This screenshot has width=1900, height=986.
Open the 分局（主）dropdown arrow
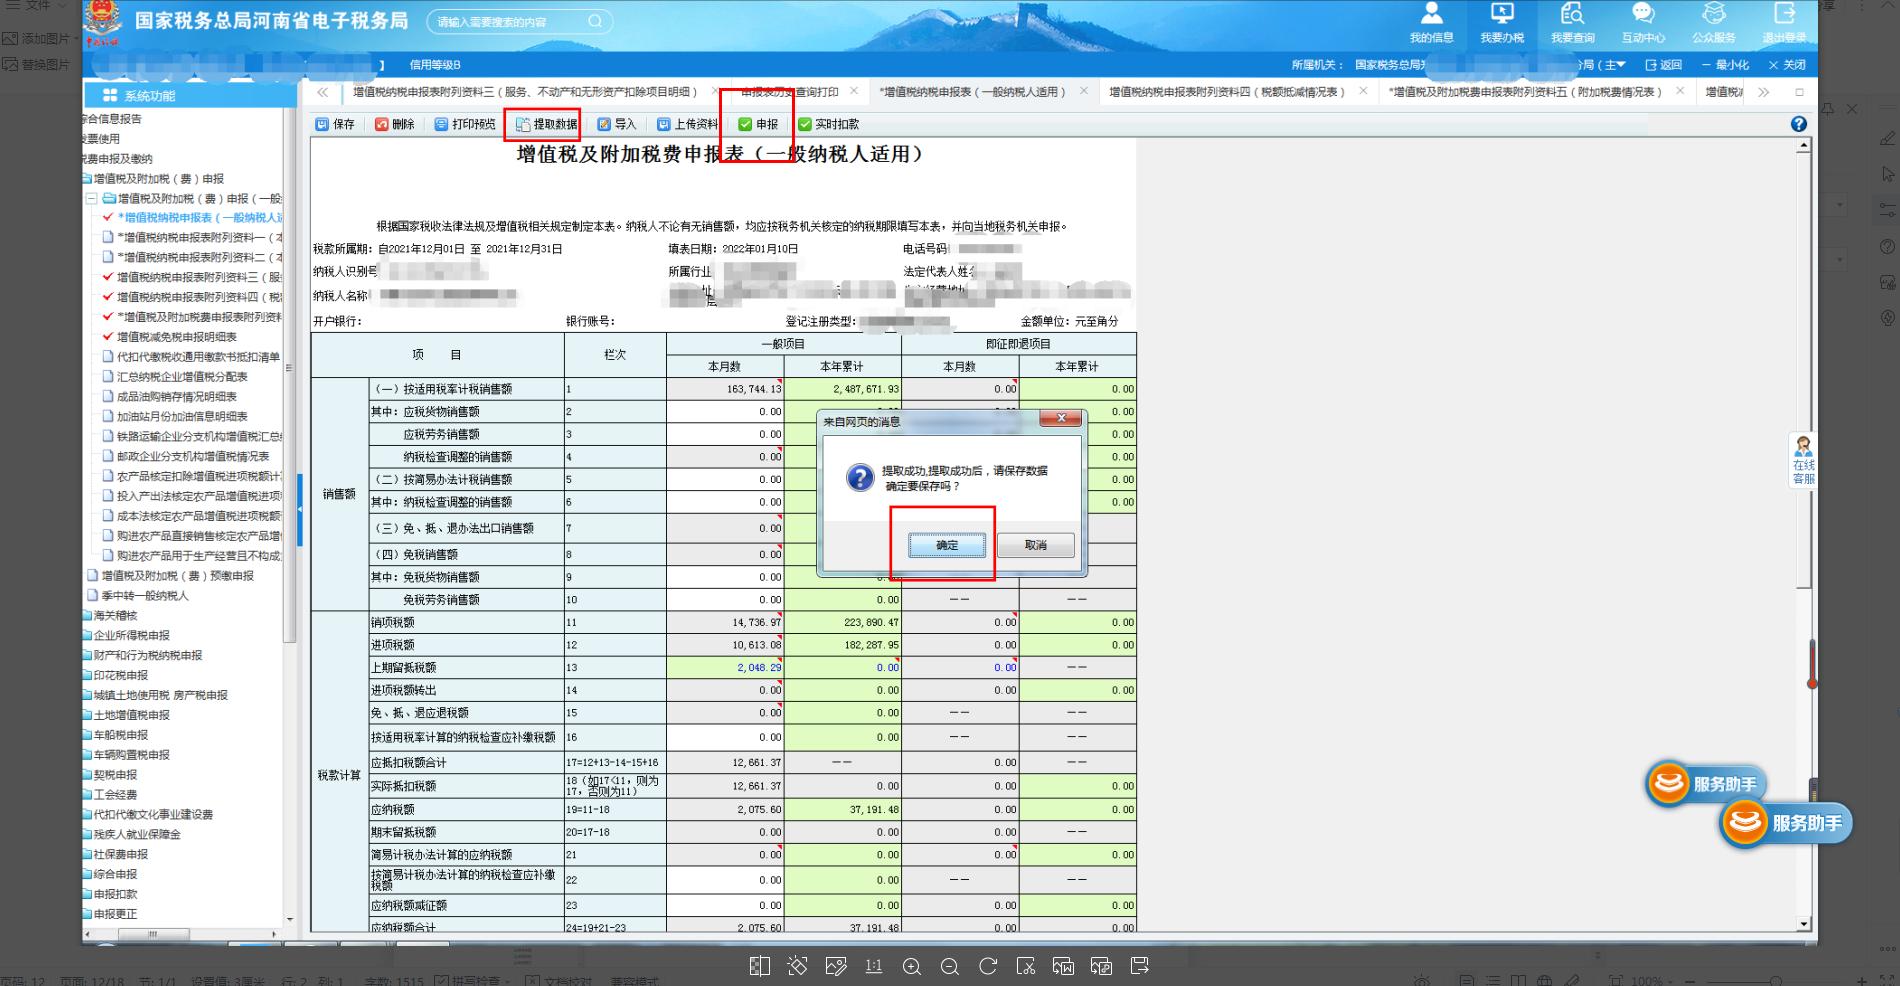tap(1621, 64)
